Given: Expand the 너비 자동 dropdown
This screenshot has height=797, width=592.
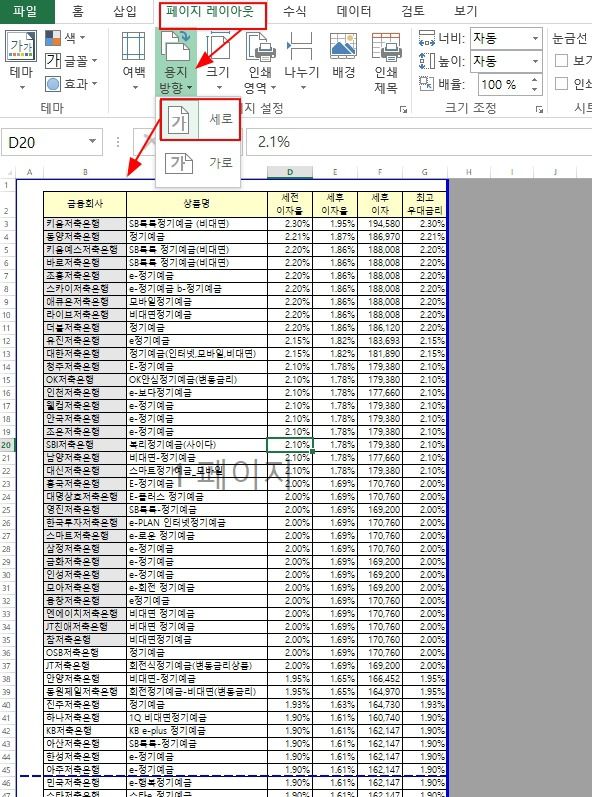Looking at the screenshot, I should (535, 38).
